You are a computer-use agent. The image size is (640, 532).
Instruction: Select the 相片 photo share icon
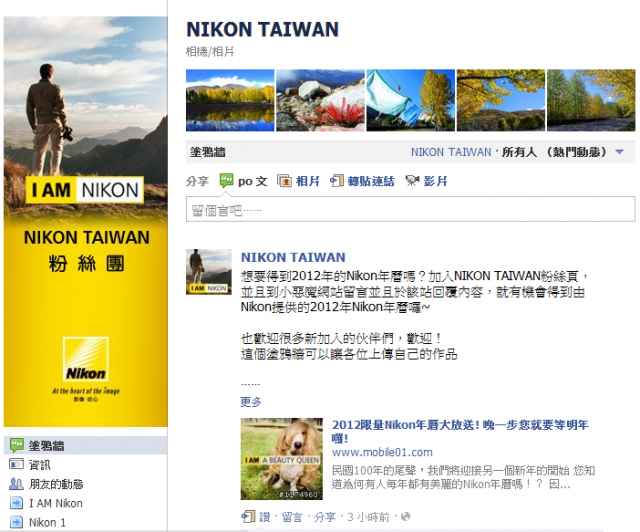pos(284,180)
